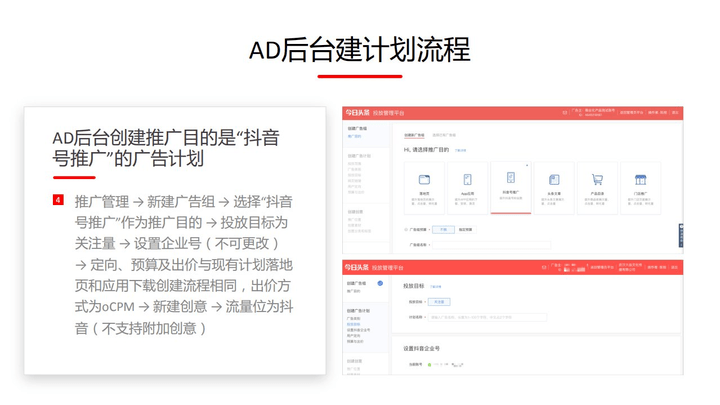Screen dimensions: 720x405
Task: Click the blue checkmark beside 创建广告组
Action: click(x=381, y=285)
